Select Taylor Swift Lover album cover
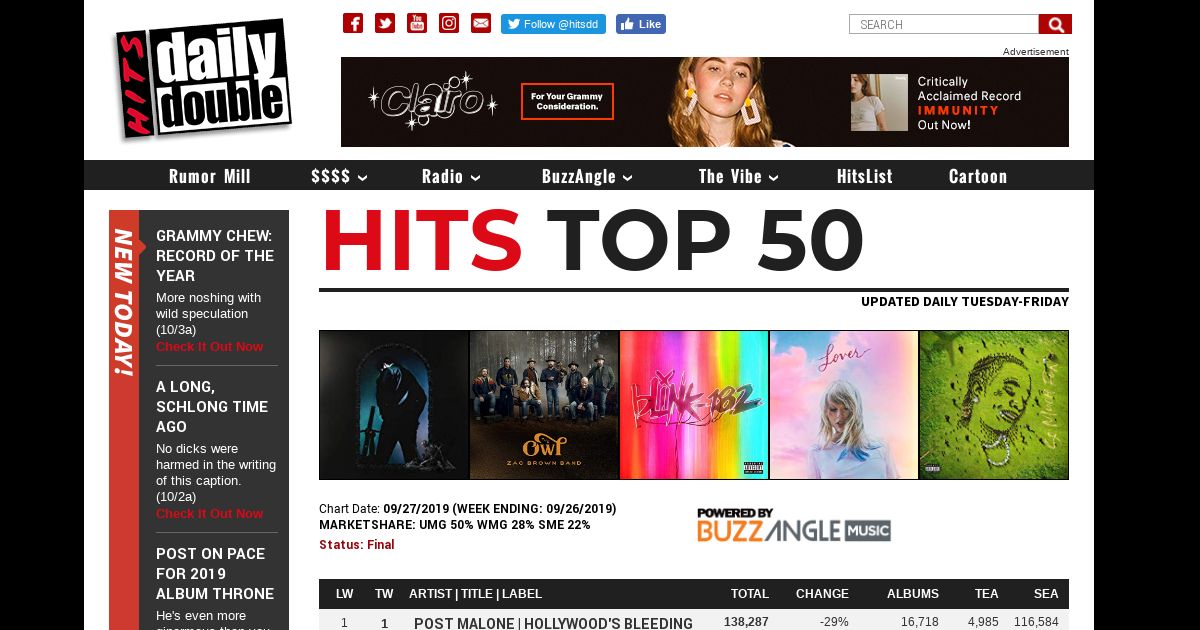1200x630 pixels. 844,405
